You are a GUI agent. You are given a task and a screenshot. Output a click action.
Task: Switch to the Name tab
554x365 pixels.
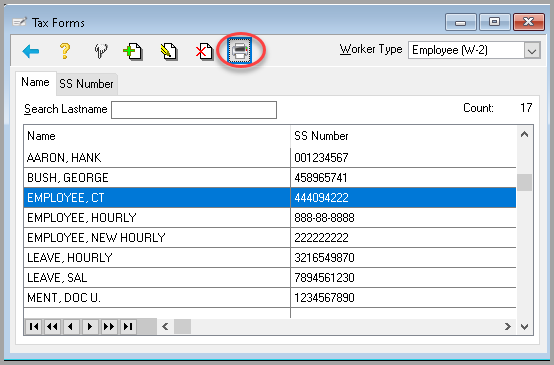tap(35, 82)
